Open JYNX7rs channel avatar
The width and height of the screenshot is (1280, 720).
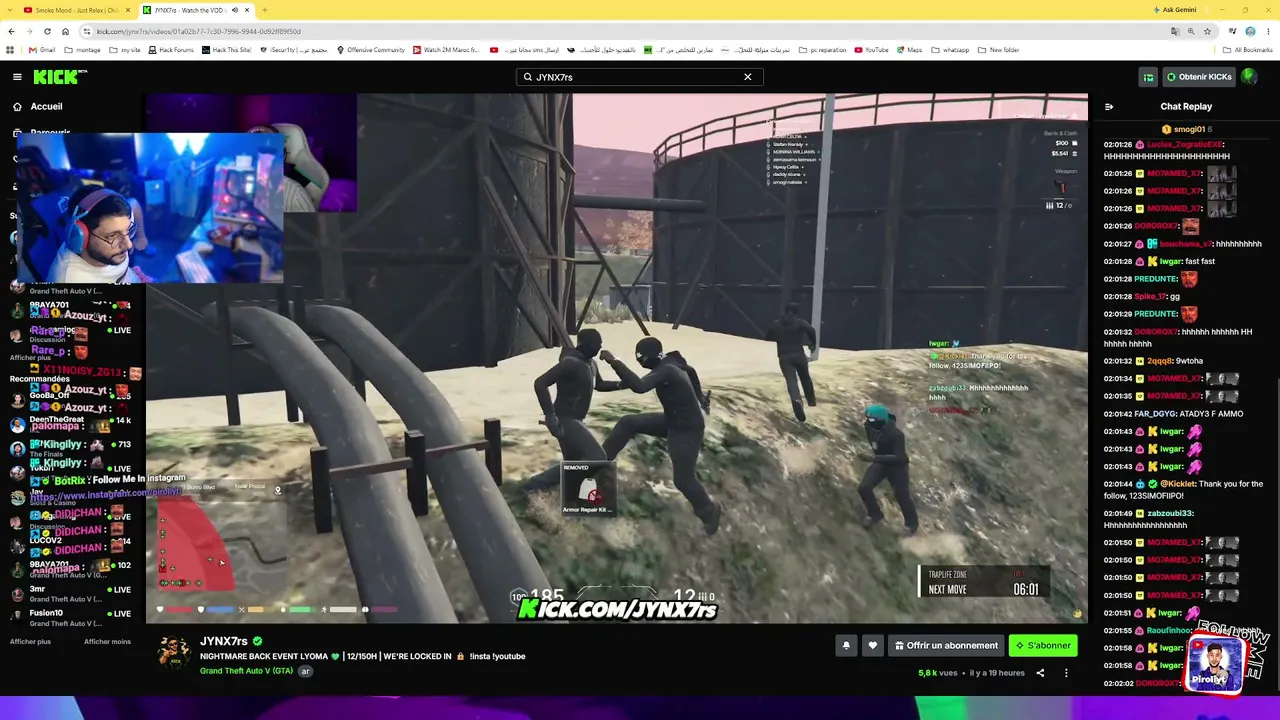(174, 653)
